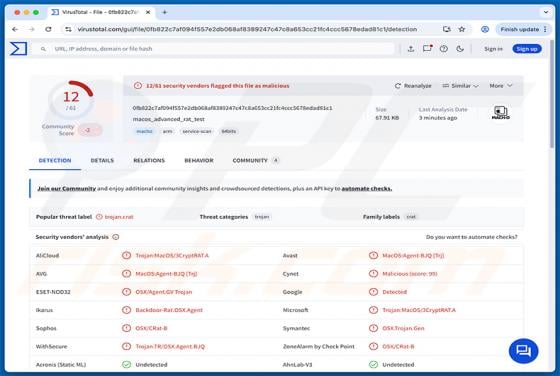560x376 pixels.
Task: Click the alert icon next to AliCloud detection
Action: pos(126,255)
